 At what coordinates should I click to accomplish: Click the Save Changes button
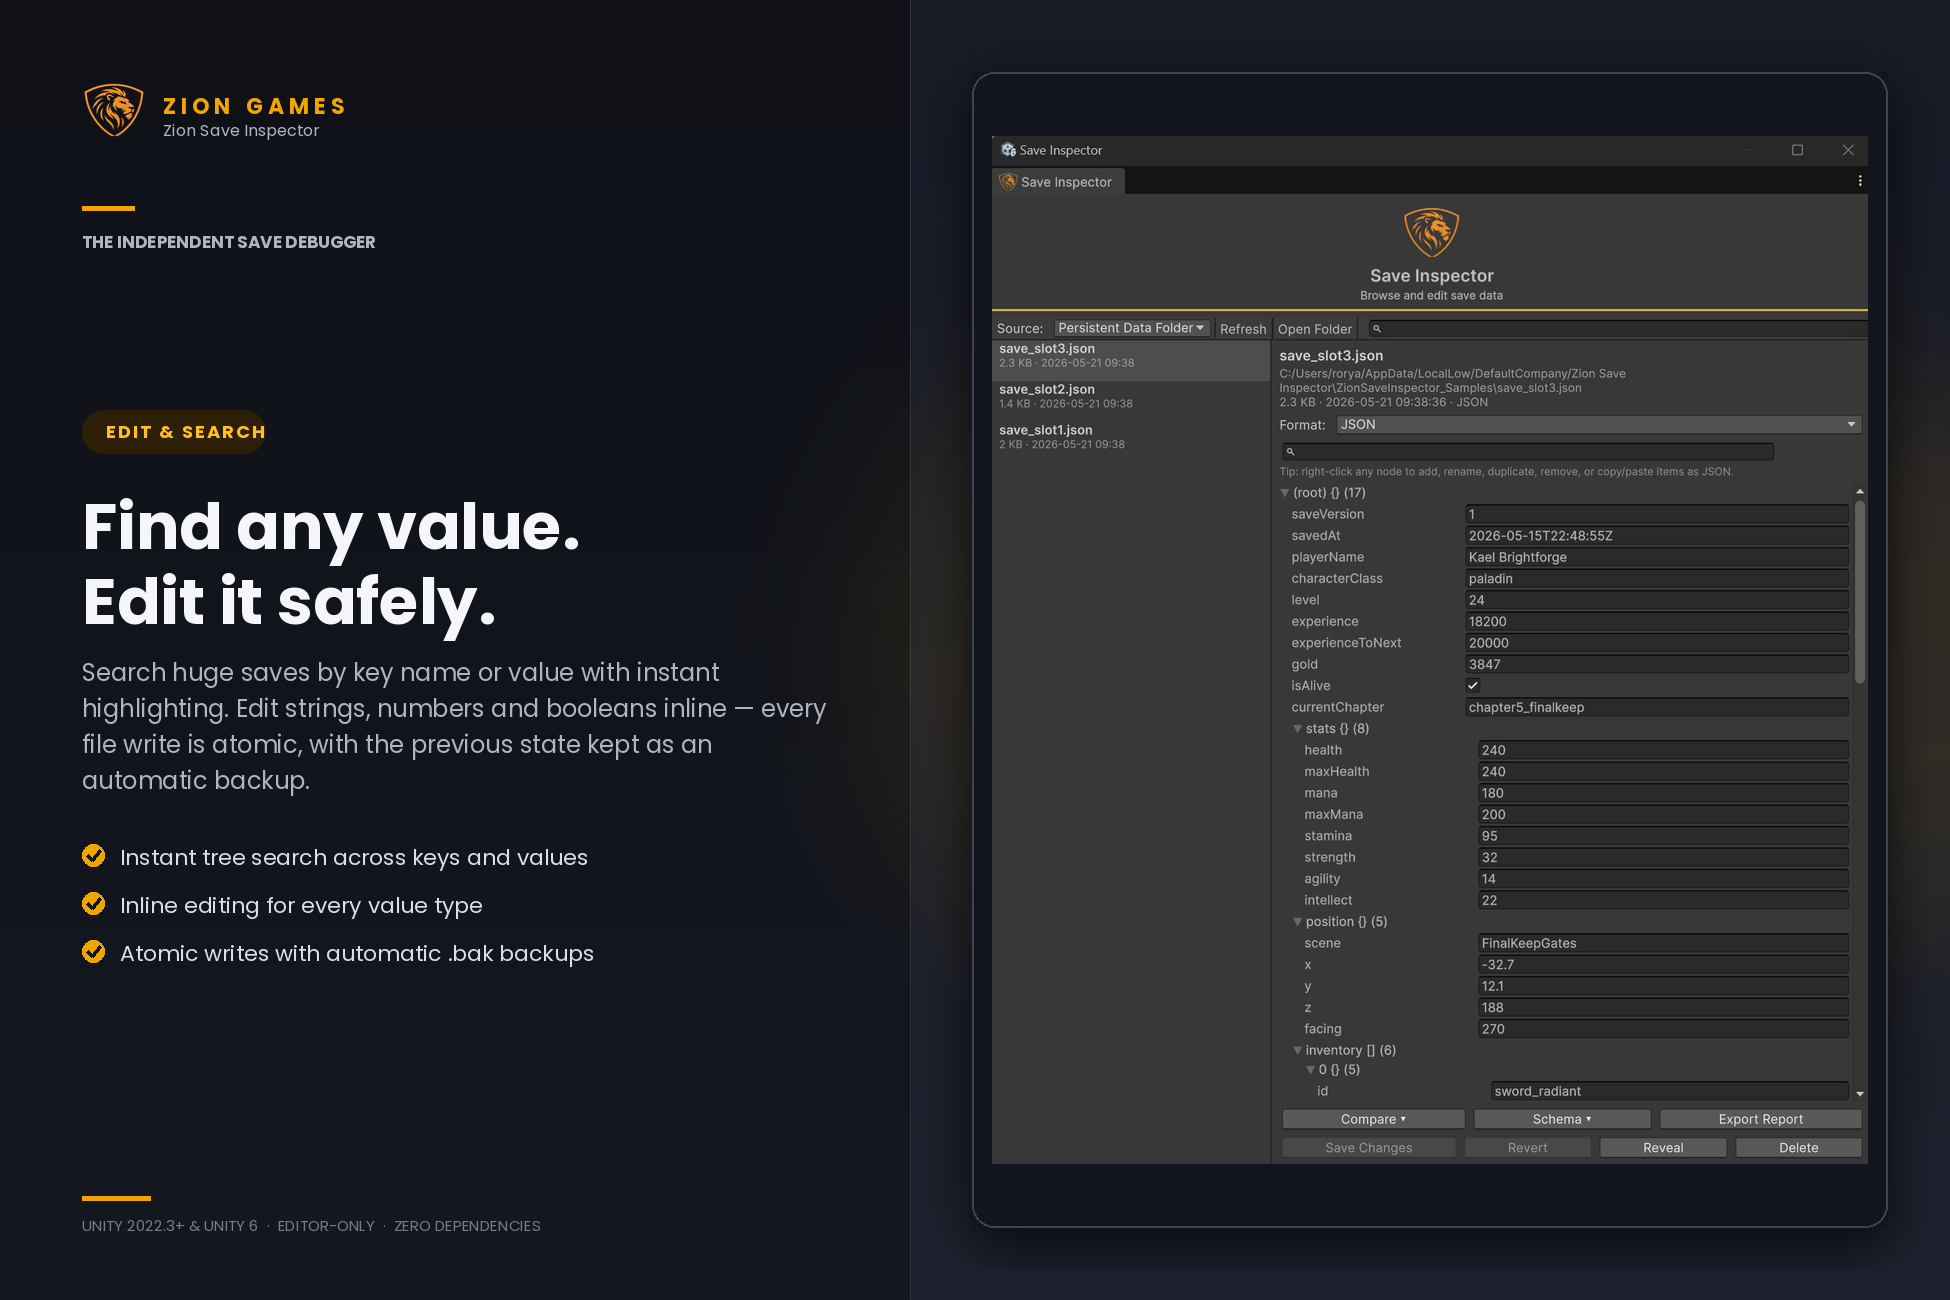1368,1148
